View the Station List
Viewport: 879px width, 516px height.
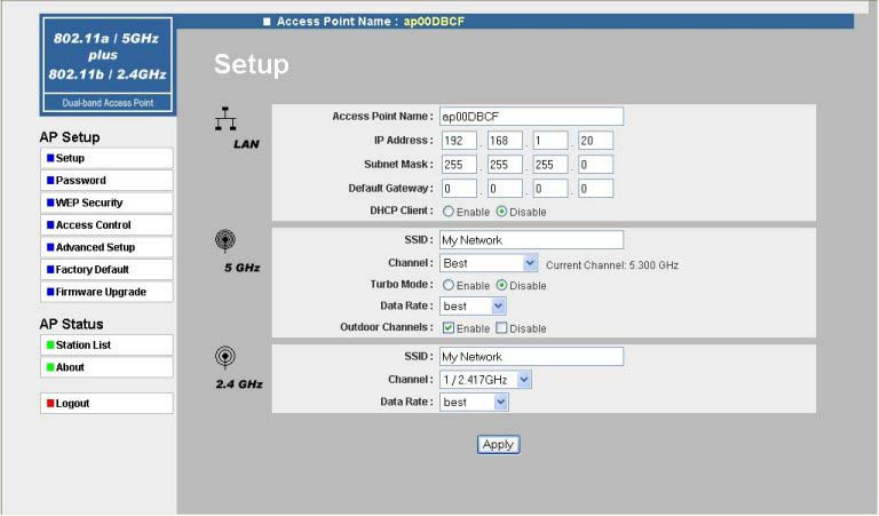pos(107,345)
